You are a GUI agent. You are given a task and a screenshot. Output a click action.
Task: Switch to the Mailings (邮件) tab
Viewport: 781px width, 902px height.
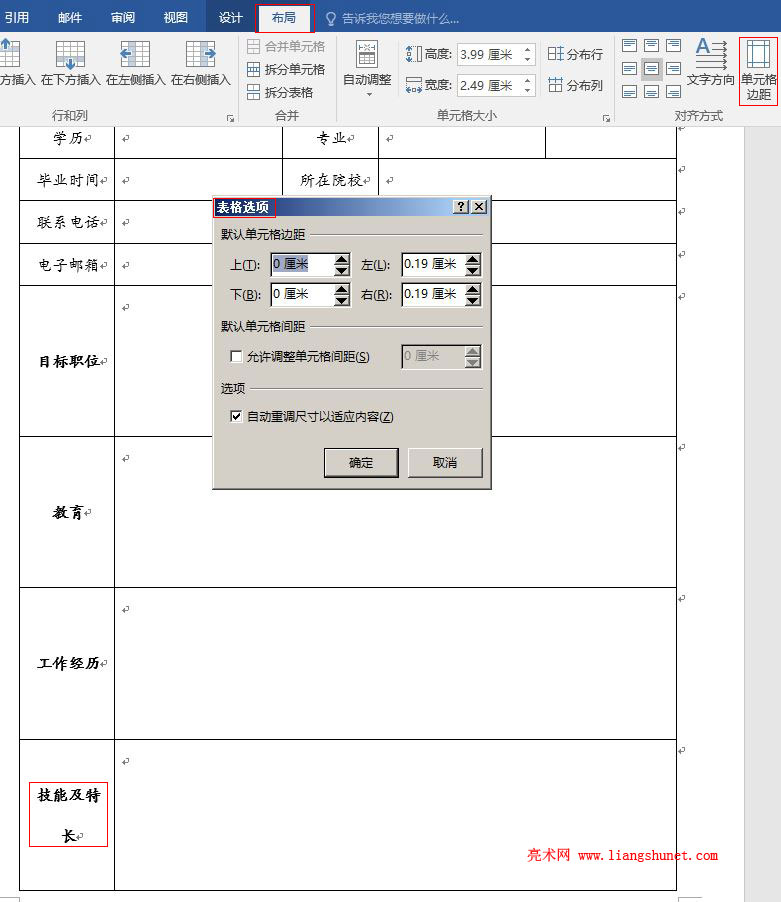coord(70,18)
